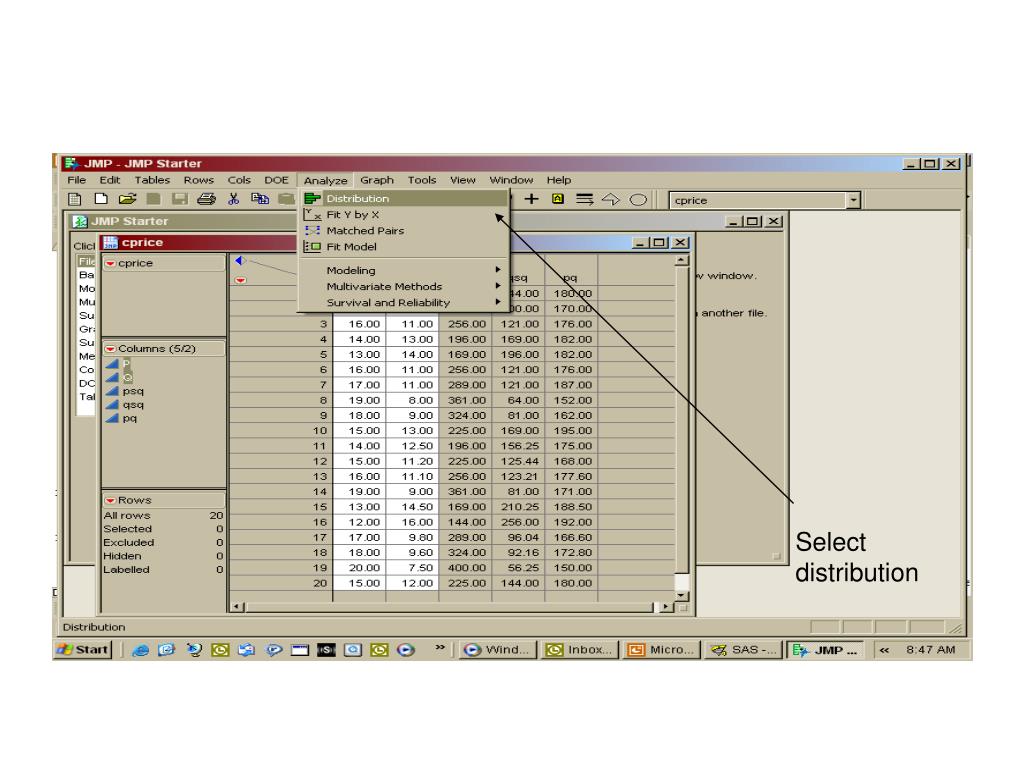Click the red triangle beside Columns (5/2)
The image size is (1024, 768).
pos(110,349)
